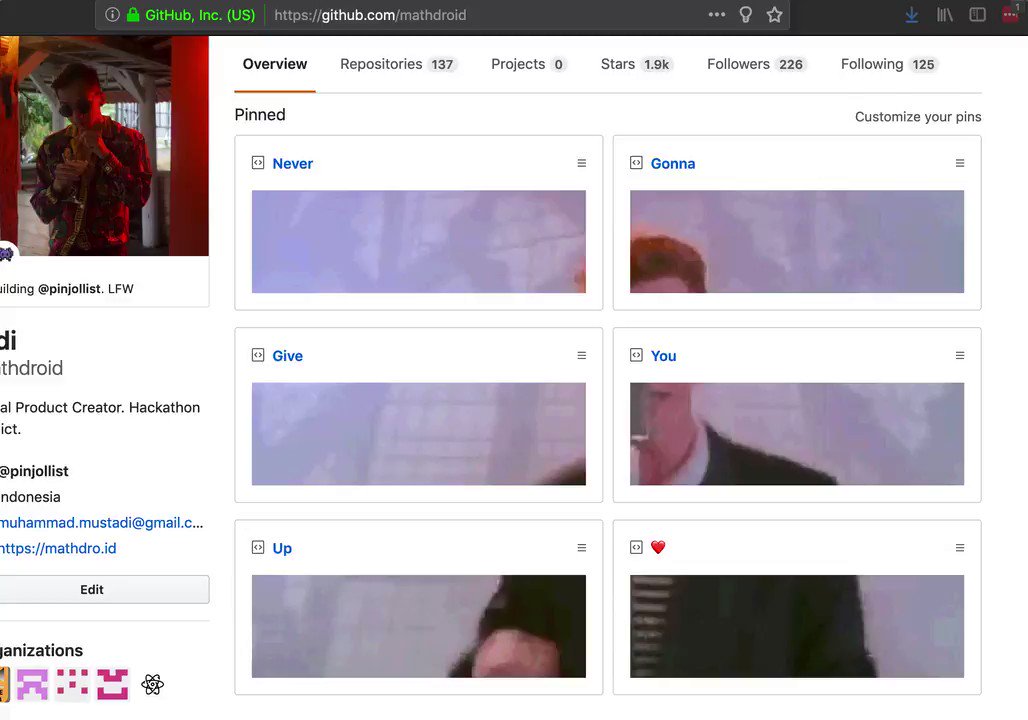This screenshot has width=1028, height=720.
Task: Click Customize your pins link
Action: click(918, 117)
